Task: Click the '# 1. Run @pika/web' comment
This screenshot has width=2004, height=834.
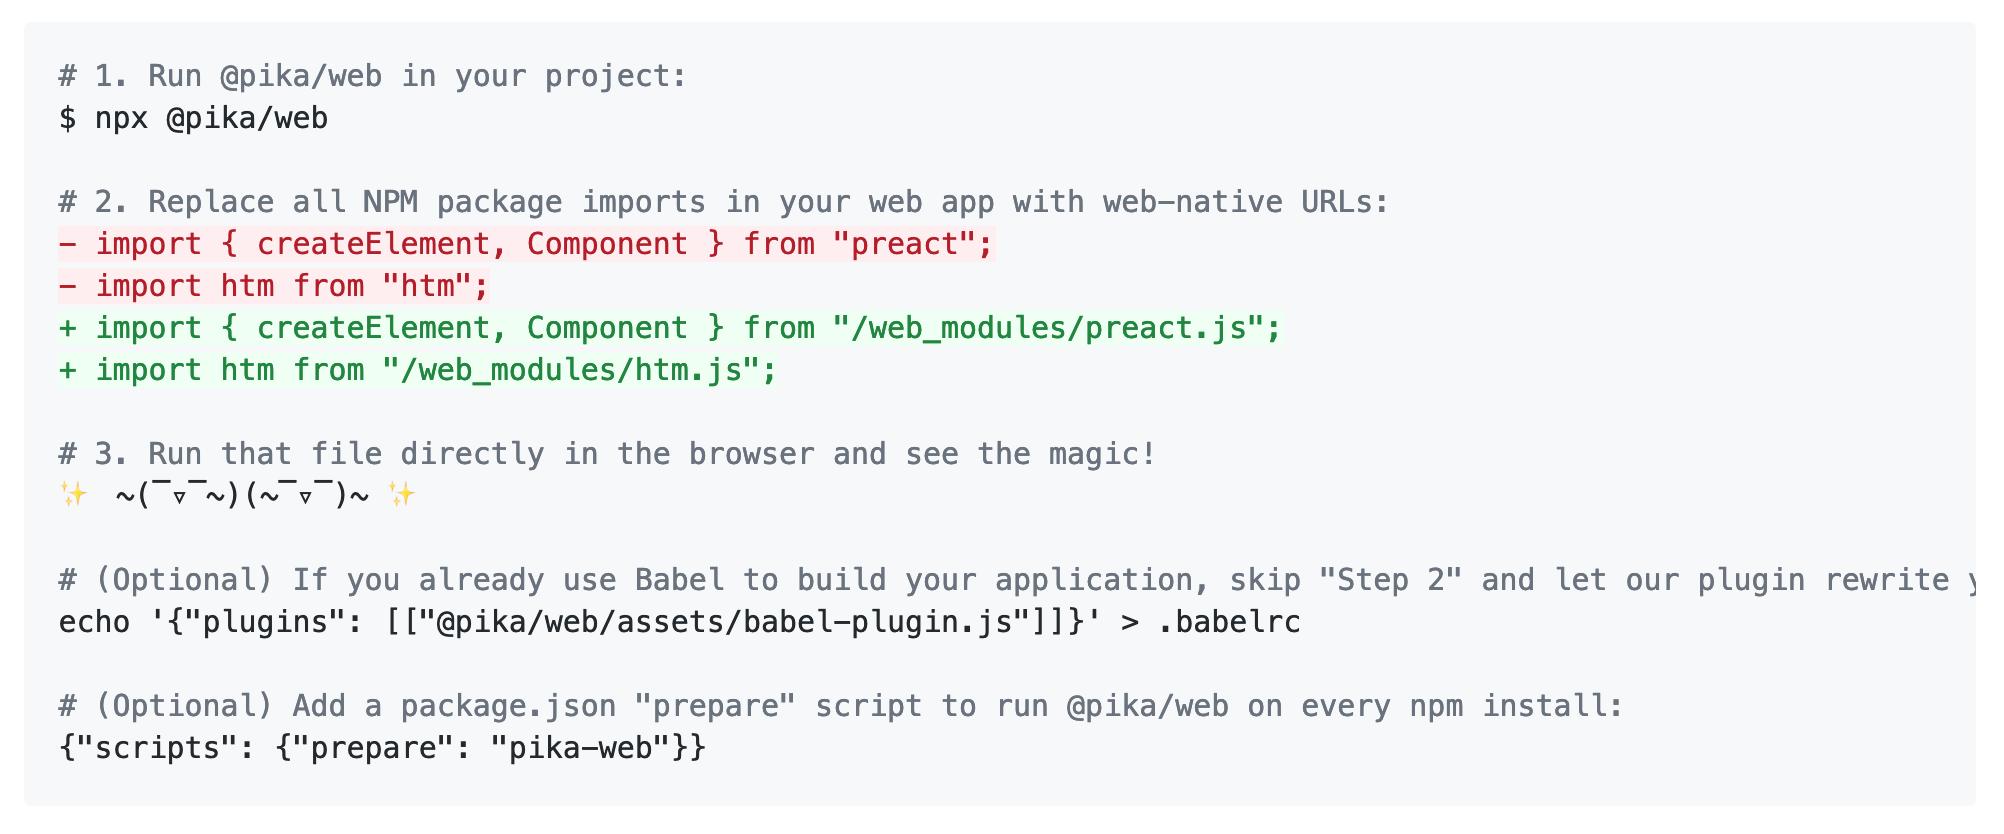Action: 373,76
